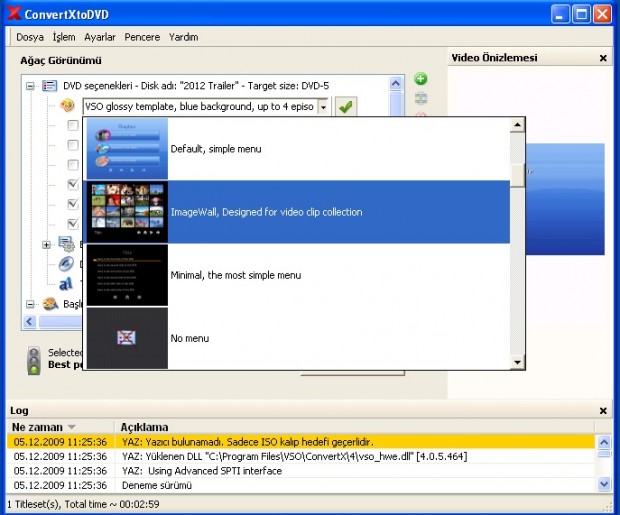The height and width of the screenshot is (515, 620).
Task: Collapse the DVD seçenekleri tree node
Action: pyautogui.click(x=30, y=87)
